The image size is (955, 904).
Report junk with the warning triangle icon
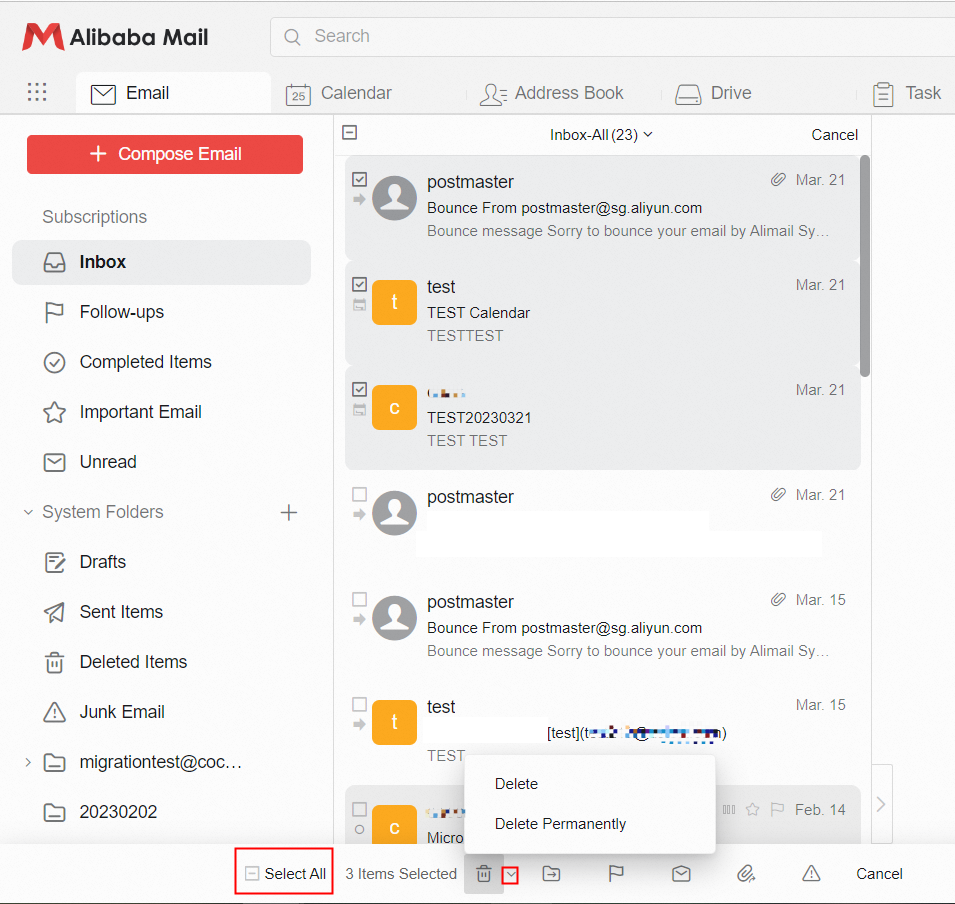(x=811, y=874)
